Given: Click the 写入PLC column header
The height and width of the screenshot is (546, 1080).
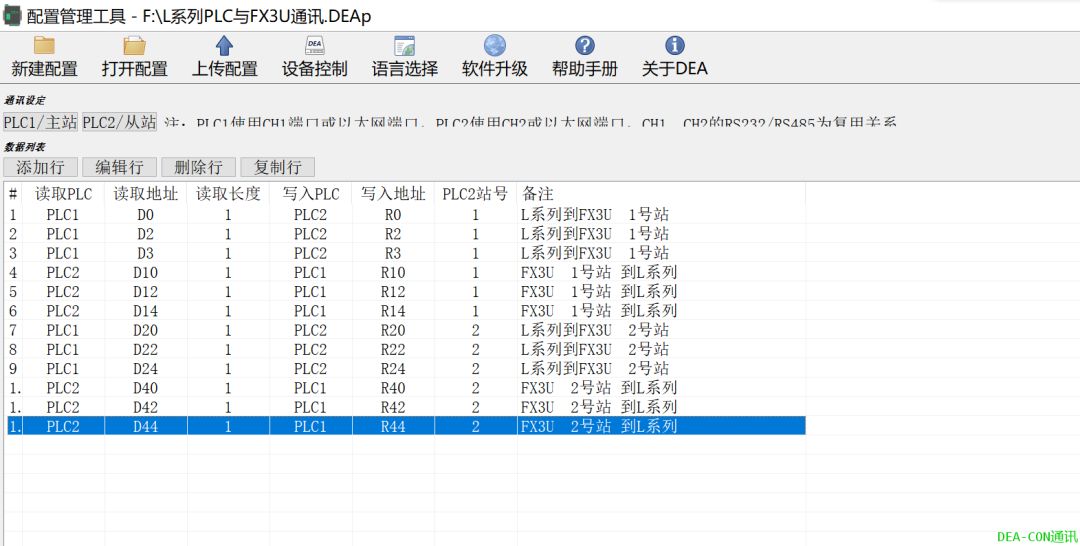Looking at the screenshot, I should tap(311, 194).
